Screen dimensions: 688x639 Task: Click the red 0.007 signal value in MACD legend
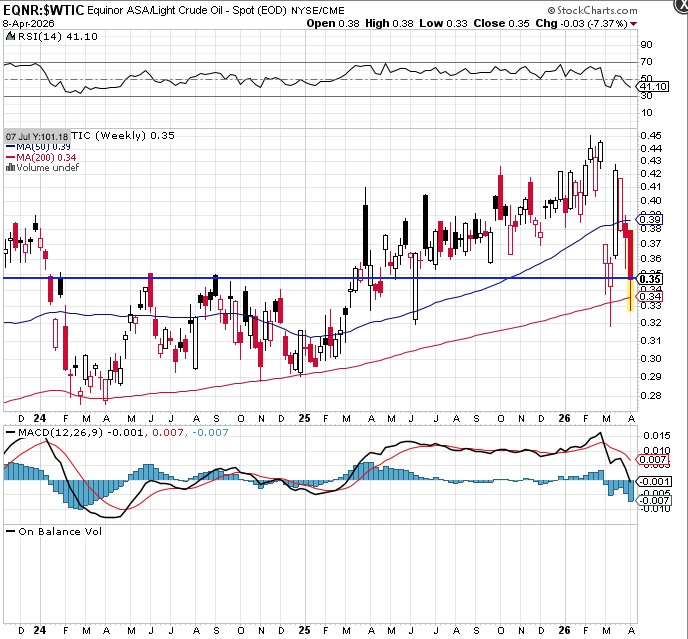[x=167, y=433]
